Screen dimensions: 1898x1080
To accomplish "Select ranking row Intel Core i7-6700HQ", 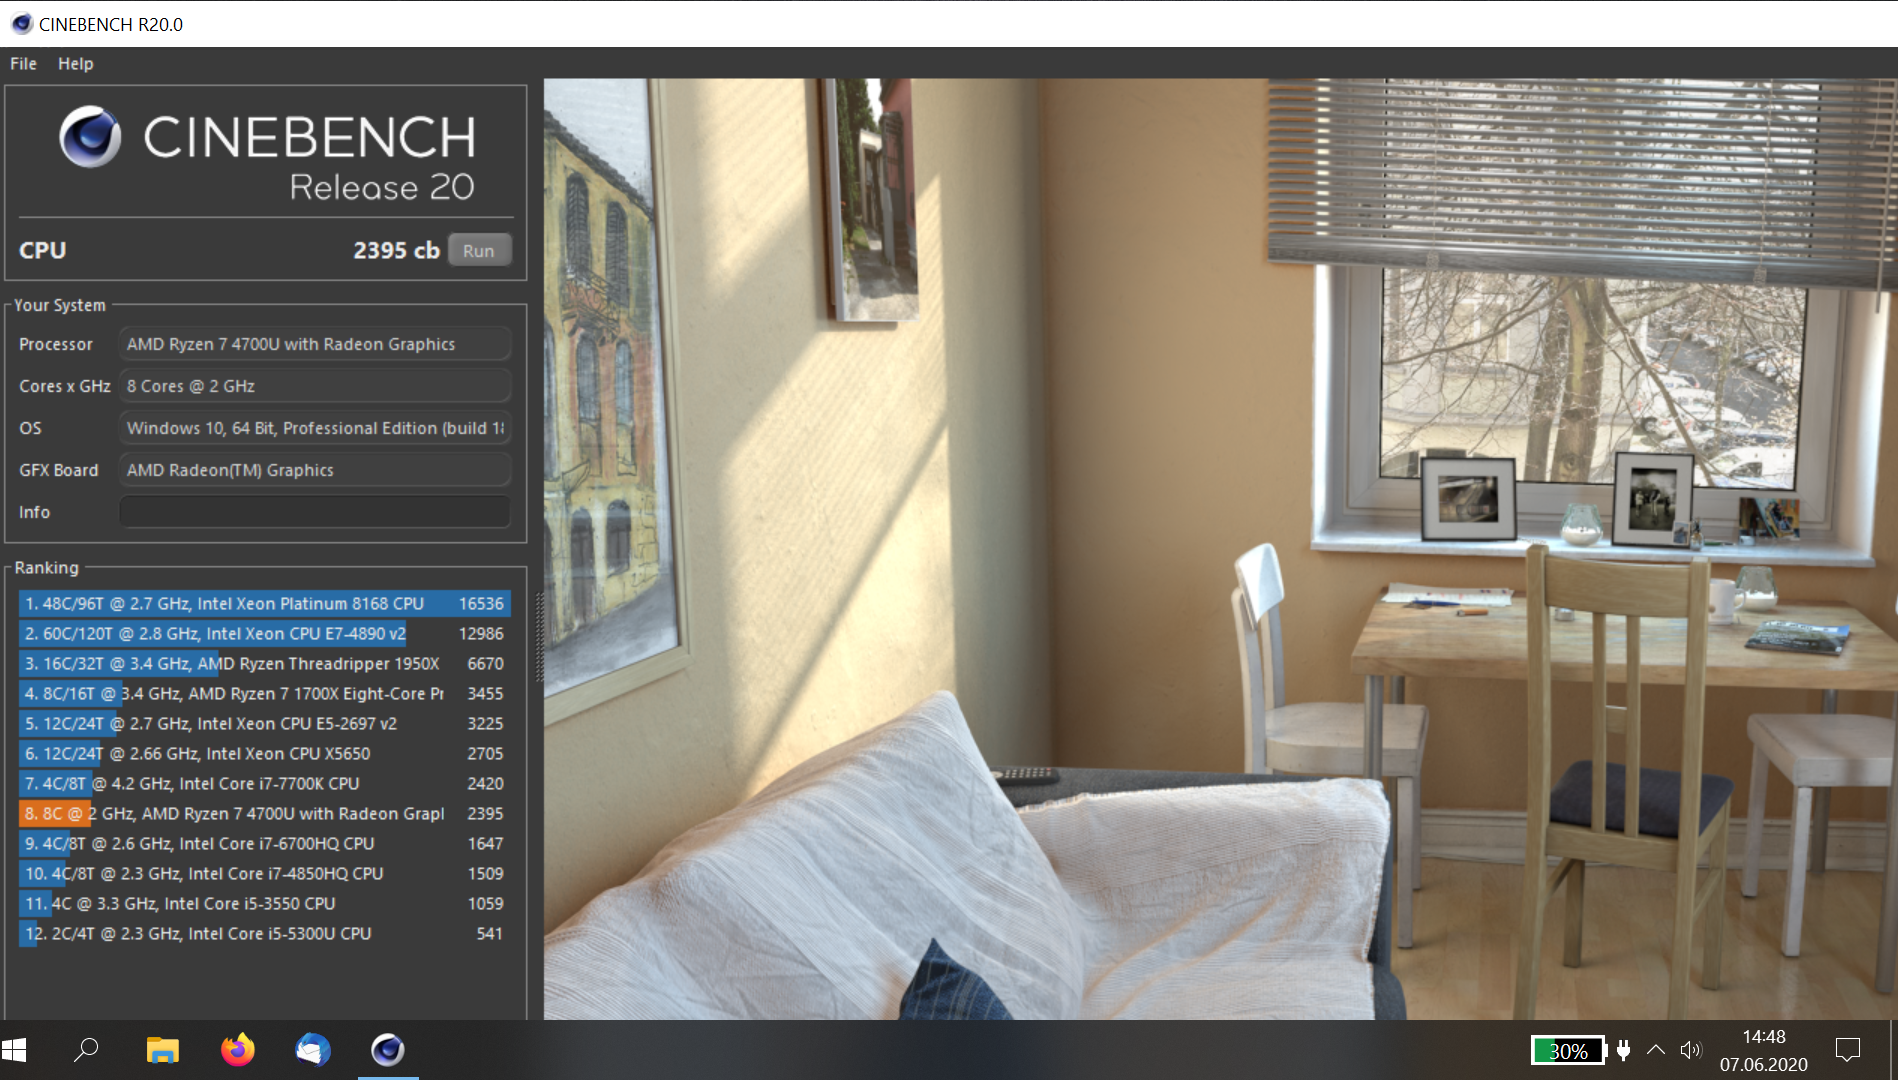I will tap(265, 843).
